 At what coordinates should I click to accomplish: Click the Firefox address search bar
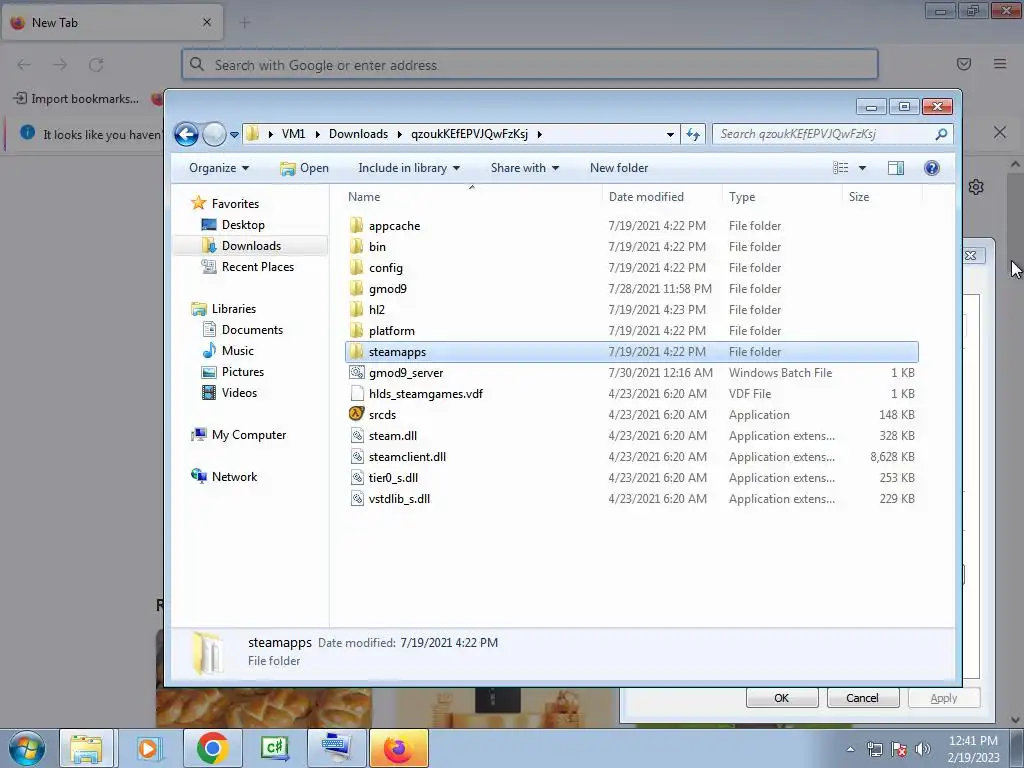[x=530, y=65]
